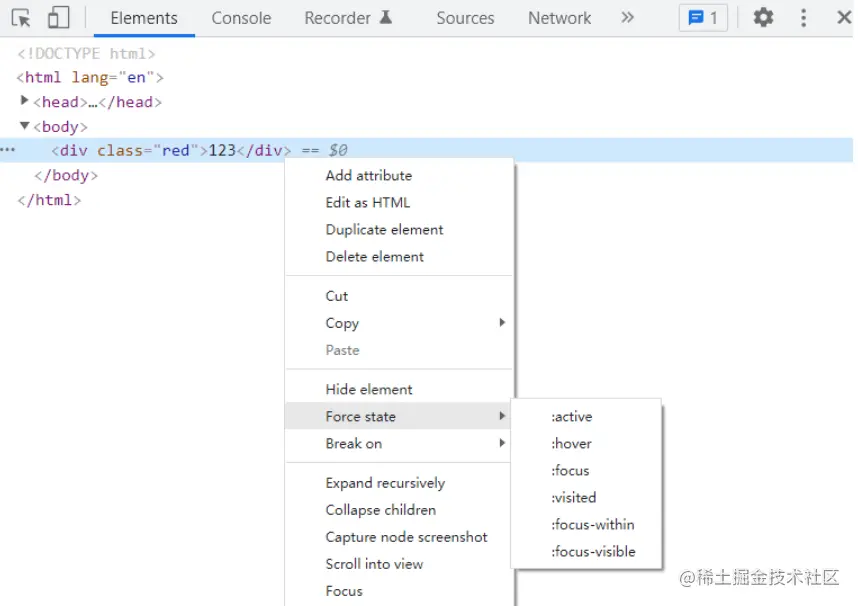This screenshot has width=858, height=606.
Task: Expand the Break on submenu arrow
Action: coord(502,443)
